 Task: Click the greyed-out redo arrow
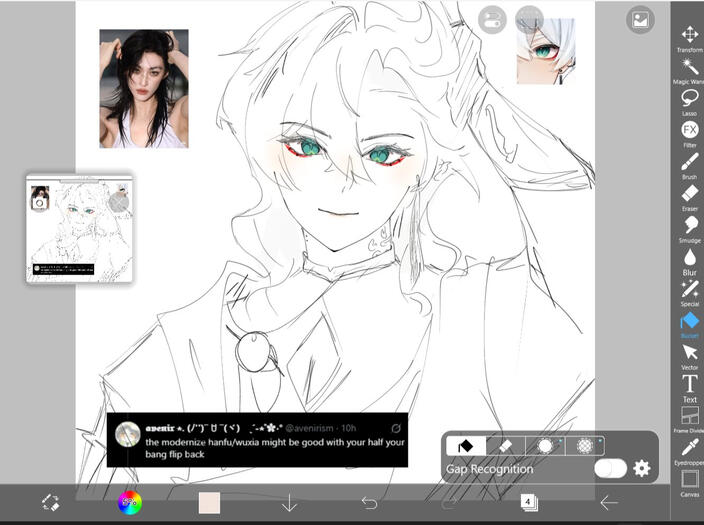449,503
